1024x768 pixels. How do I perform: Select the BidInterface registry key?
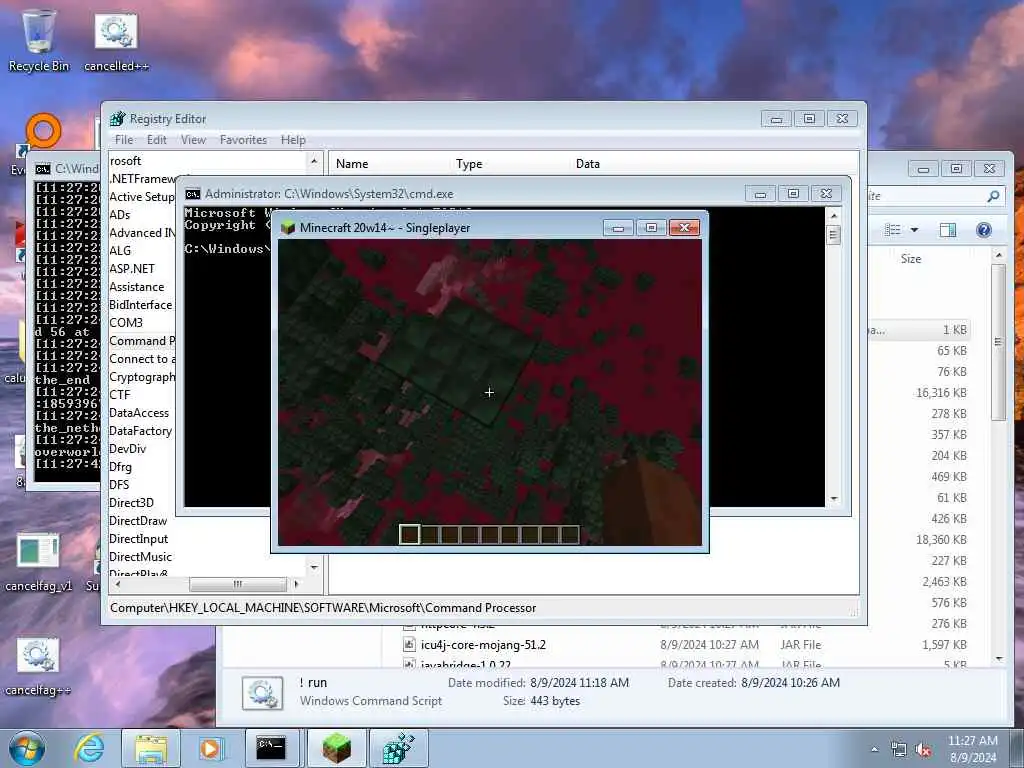tap(140, 305)
